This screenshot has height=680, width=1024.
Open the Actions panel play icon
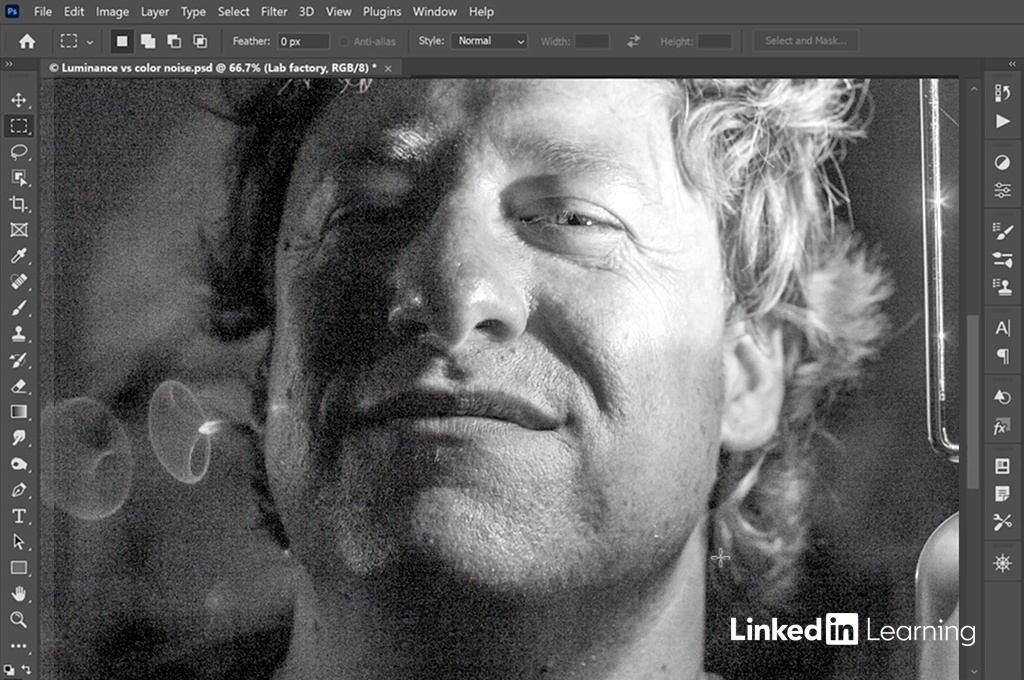tap(1002, 121)
